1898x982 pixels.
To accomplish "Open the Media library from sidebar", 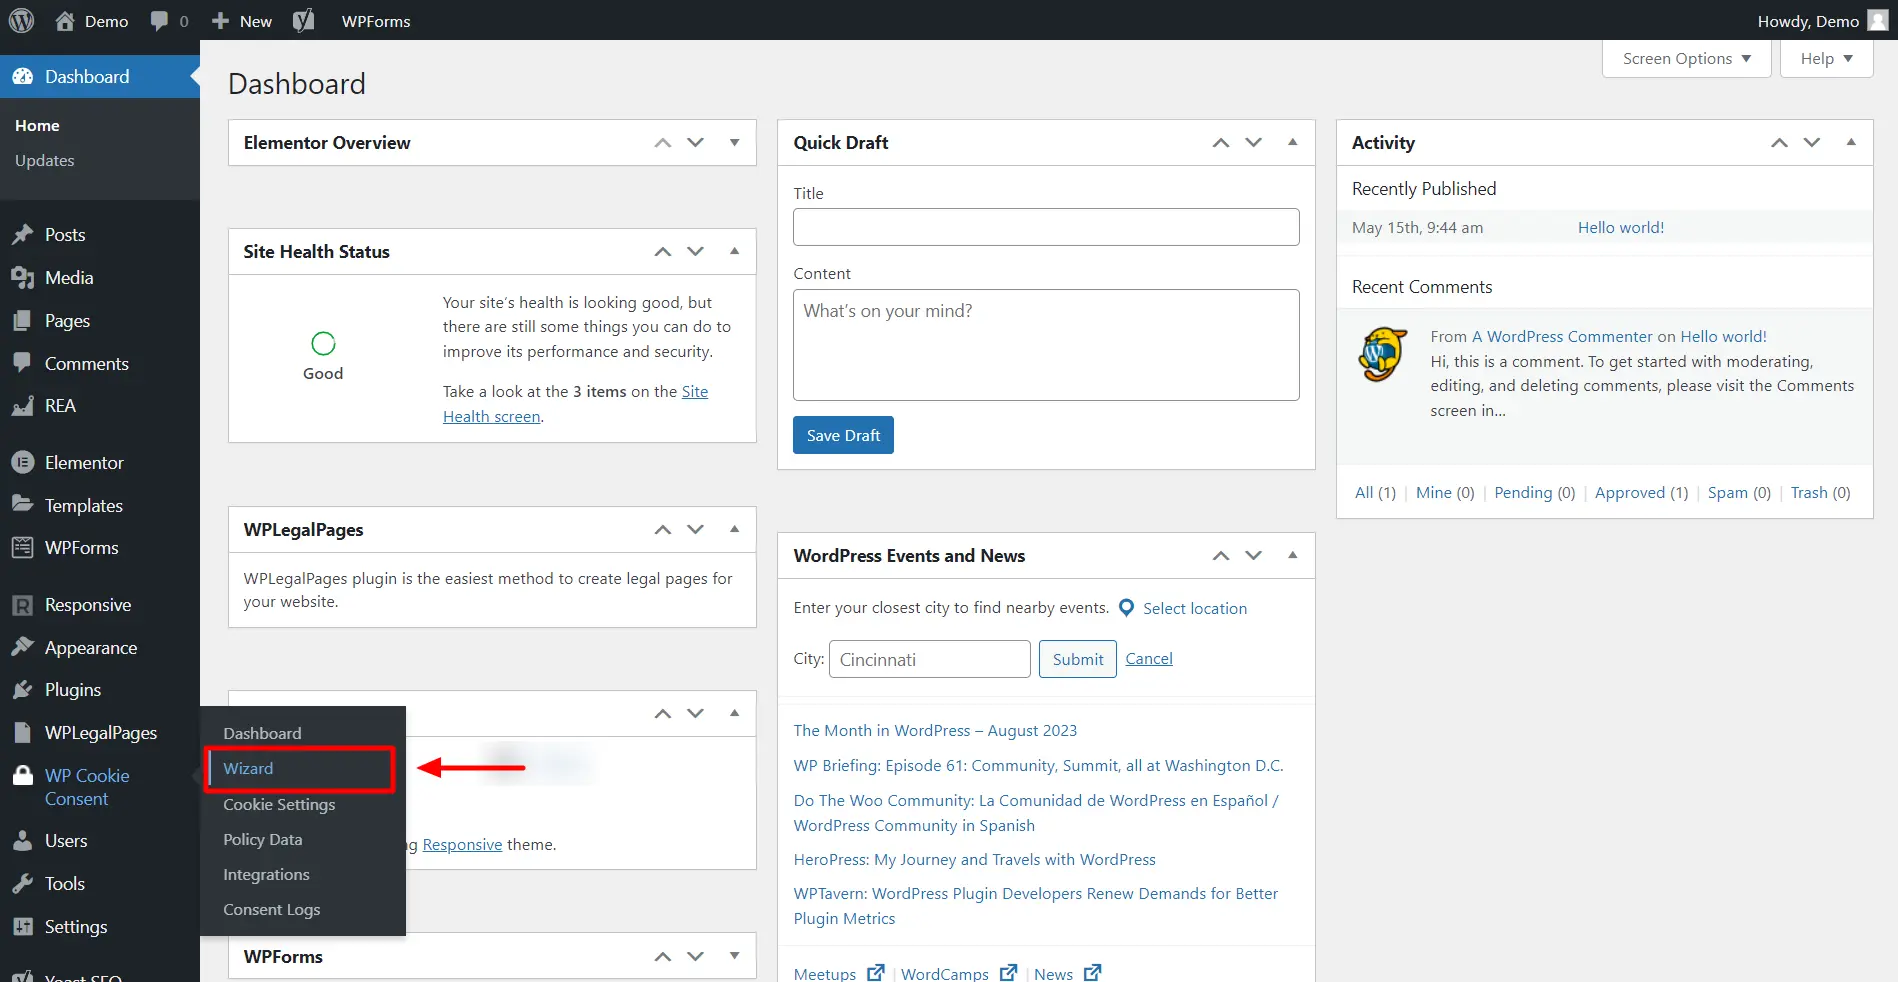I will pyautogui.click(x=68, y=278).
